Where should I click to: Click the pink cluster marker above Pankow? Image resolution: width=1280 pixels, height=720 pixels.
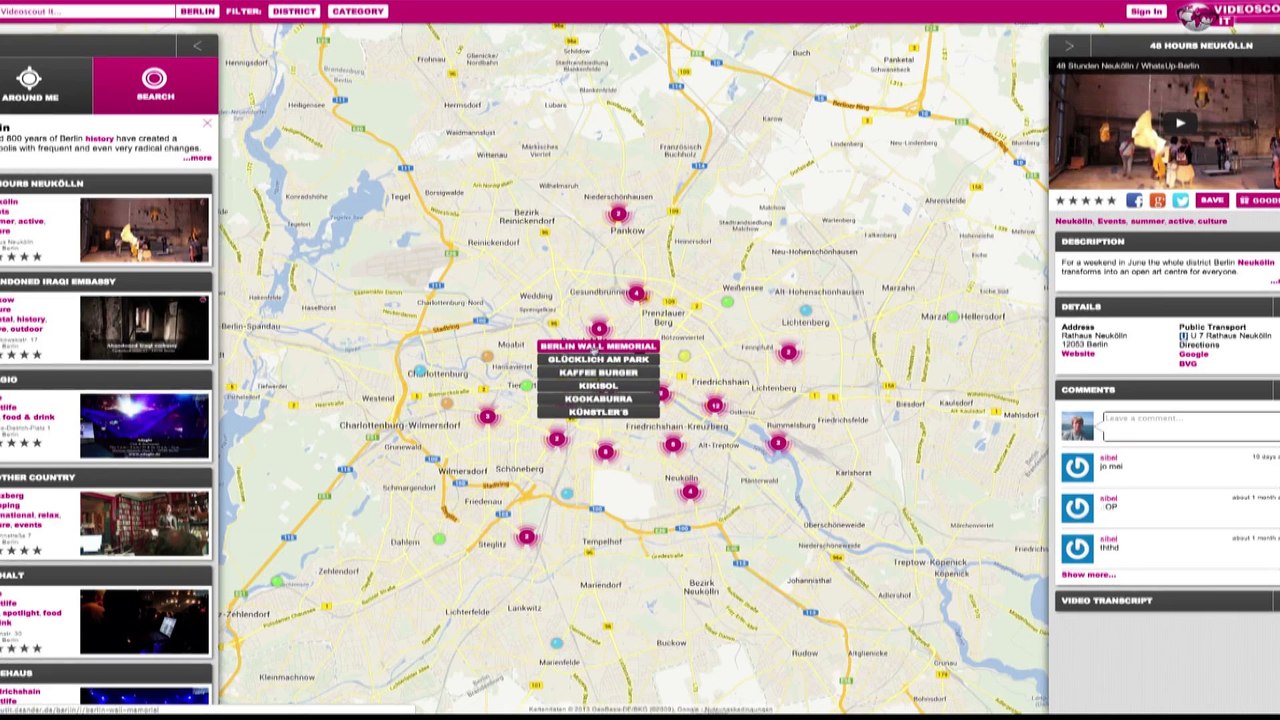click(618, 214)
